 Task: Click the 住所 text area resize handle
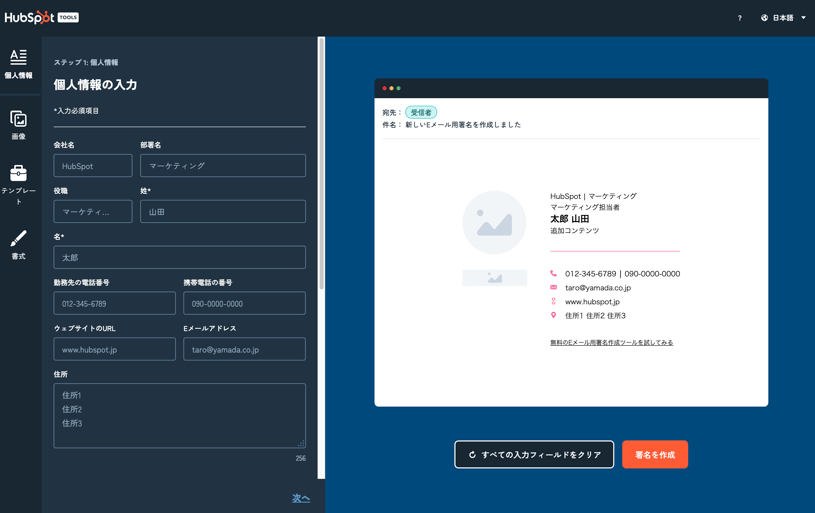(301, 443)
